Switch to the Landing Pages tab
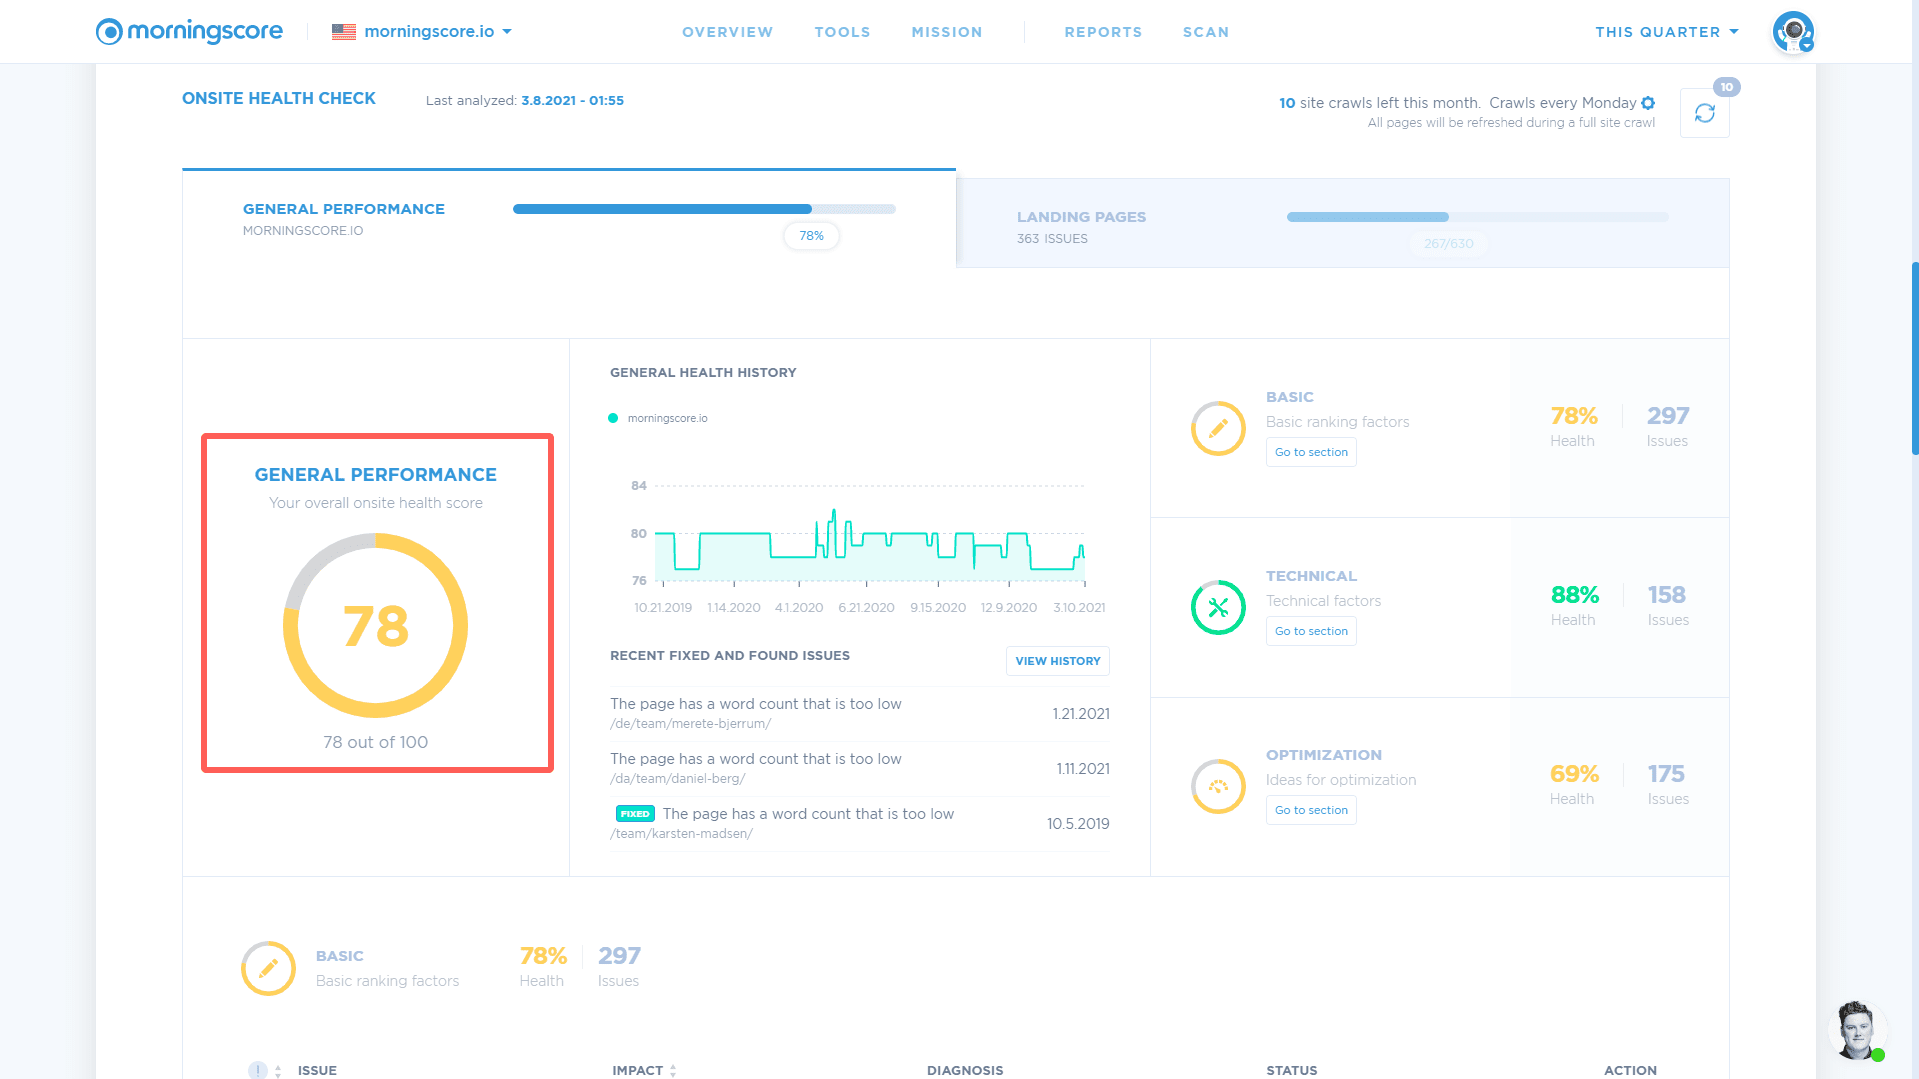Image resolution: width=1919 pixels, height=1079 pixels. coord(1342,223)
